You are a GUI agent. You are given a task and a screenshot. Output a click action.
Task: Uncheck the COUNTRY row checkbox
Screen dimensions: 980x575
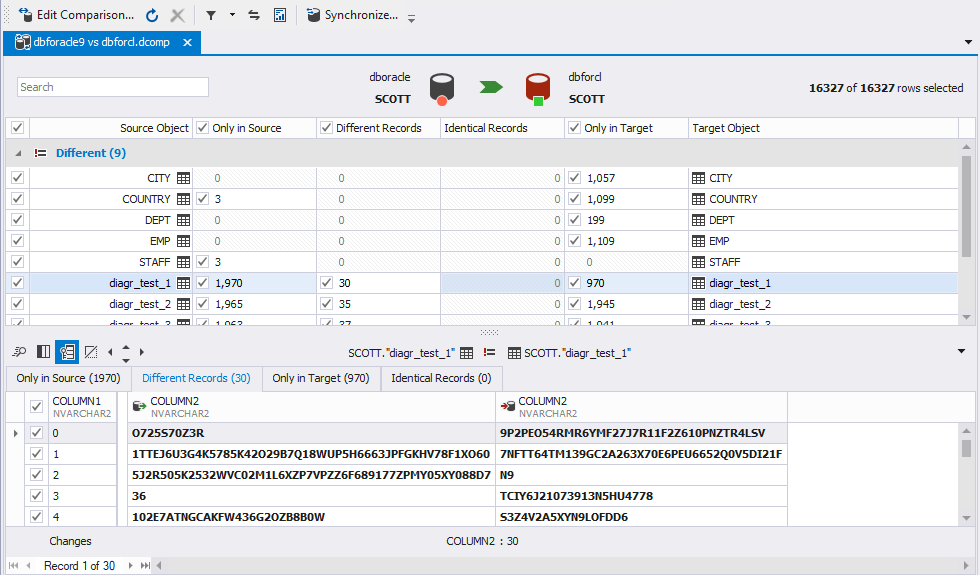click(17, 199)
